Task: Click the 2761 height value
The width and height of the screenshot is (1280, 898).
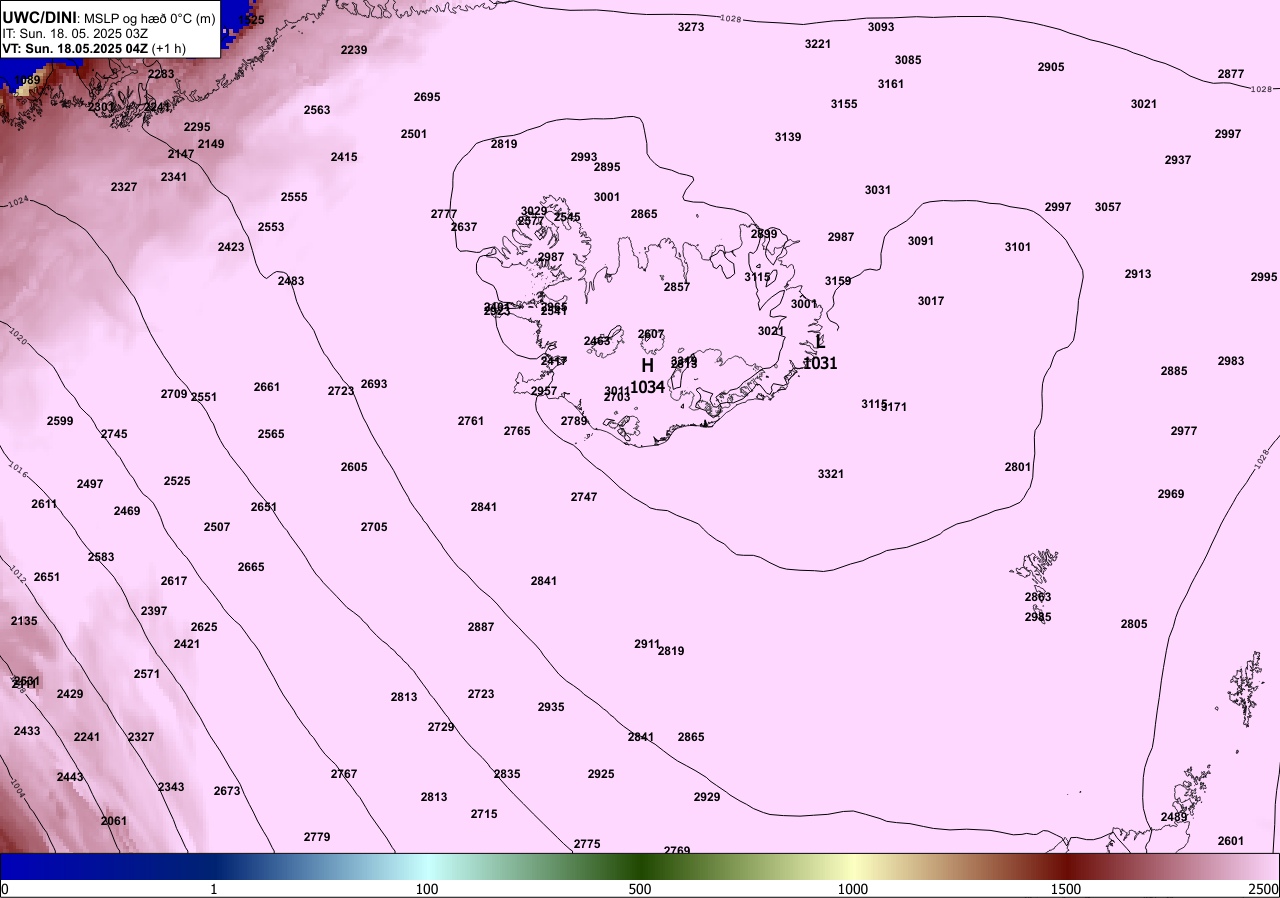Action: 471,421
